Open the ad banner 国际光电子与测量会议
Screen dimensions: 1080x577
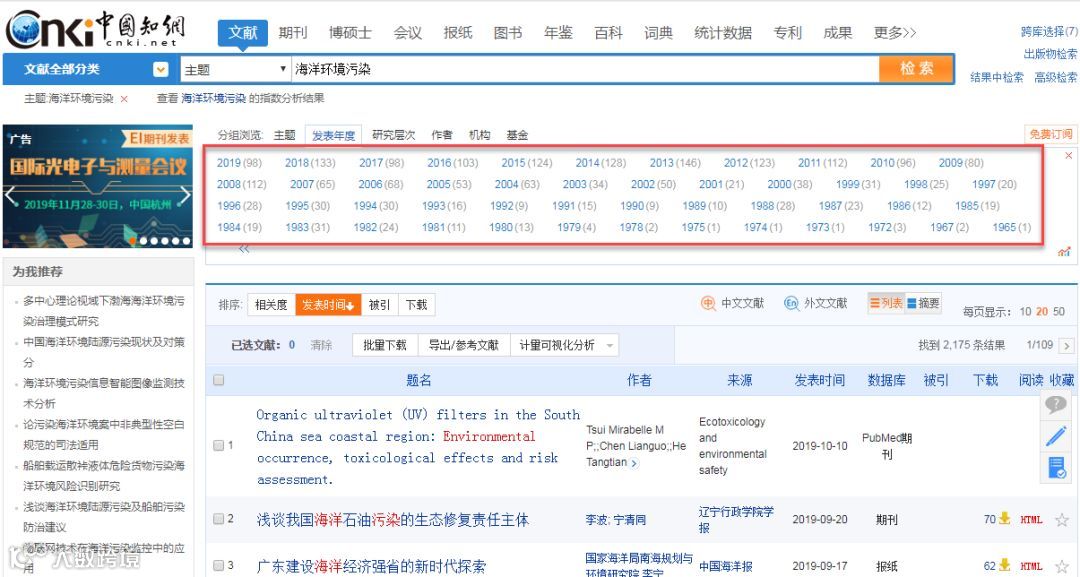(x=98, y=186)
